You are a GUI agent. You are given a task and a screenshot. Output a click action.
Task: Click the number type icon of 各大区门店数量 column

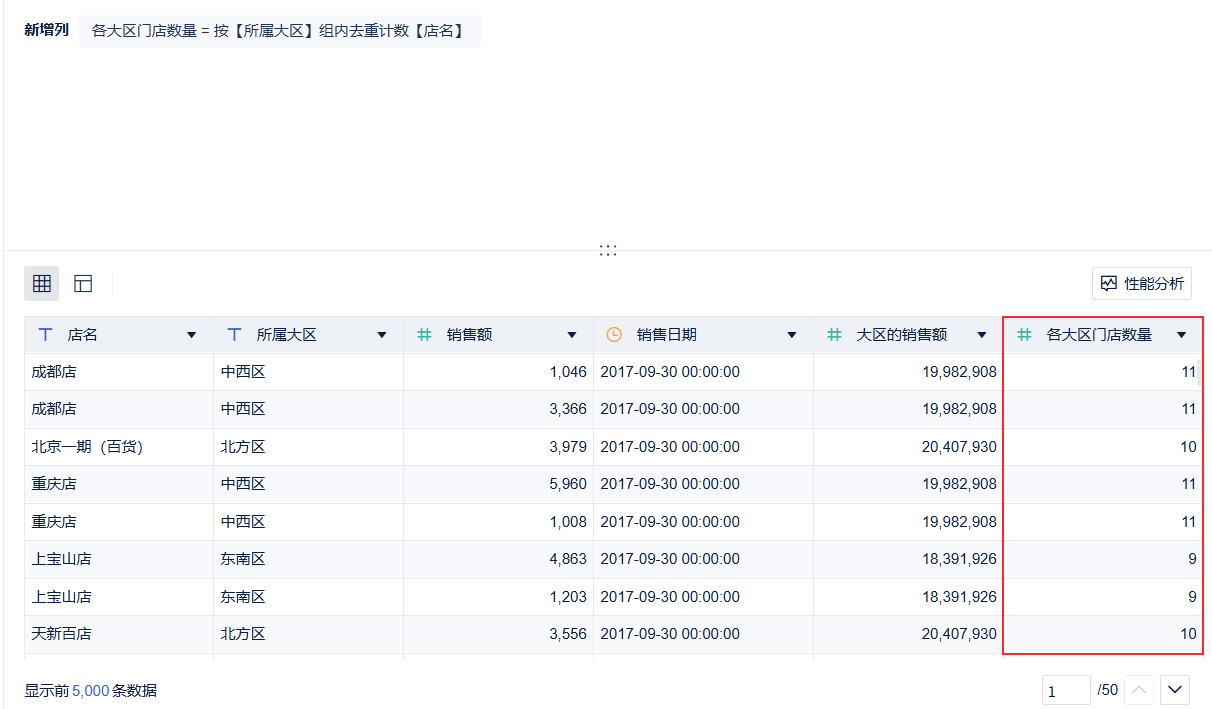pos(1024,335)
